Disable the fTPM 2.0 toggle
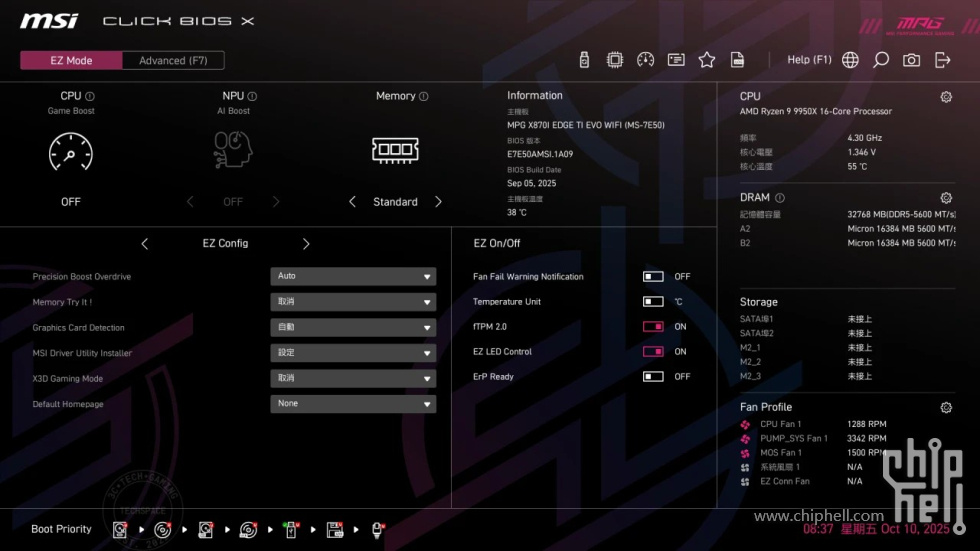This screenshot has height=551, width=980. point(653,327)
